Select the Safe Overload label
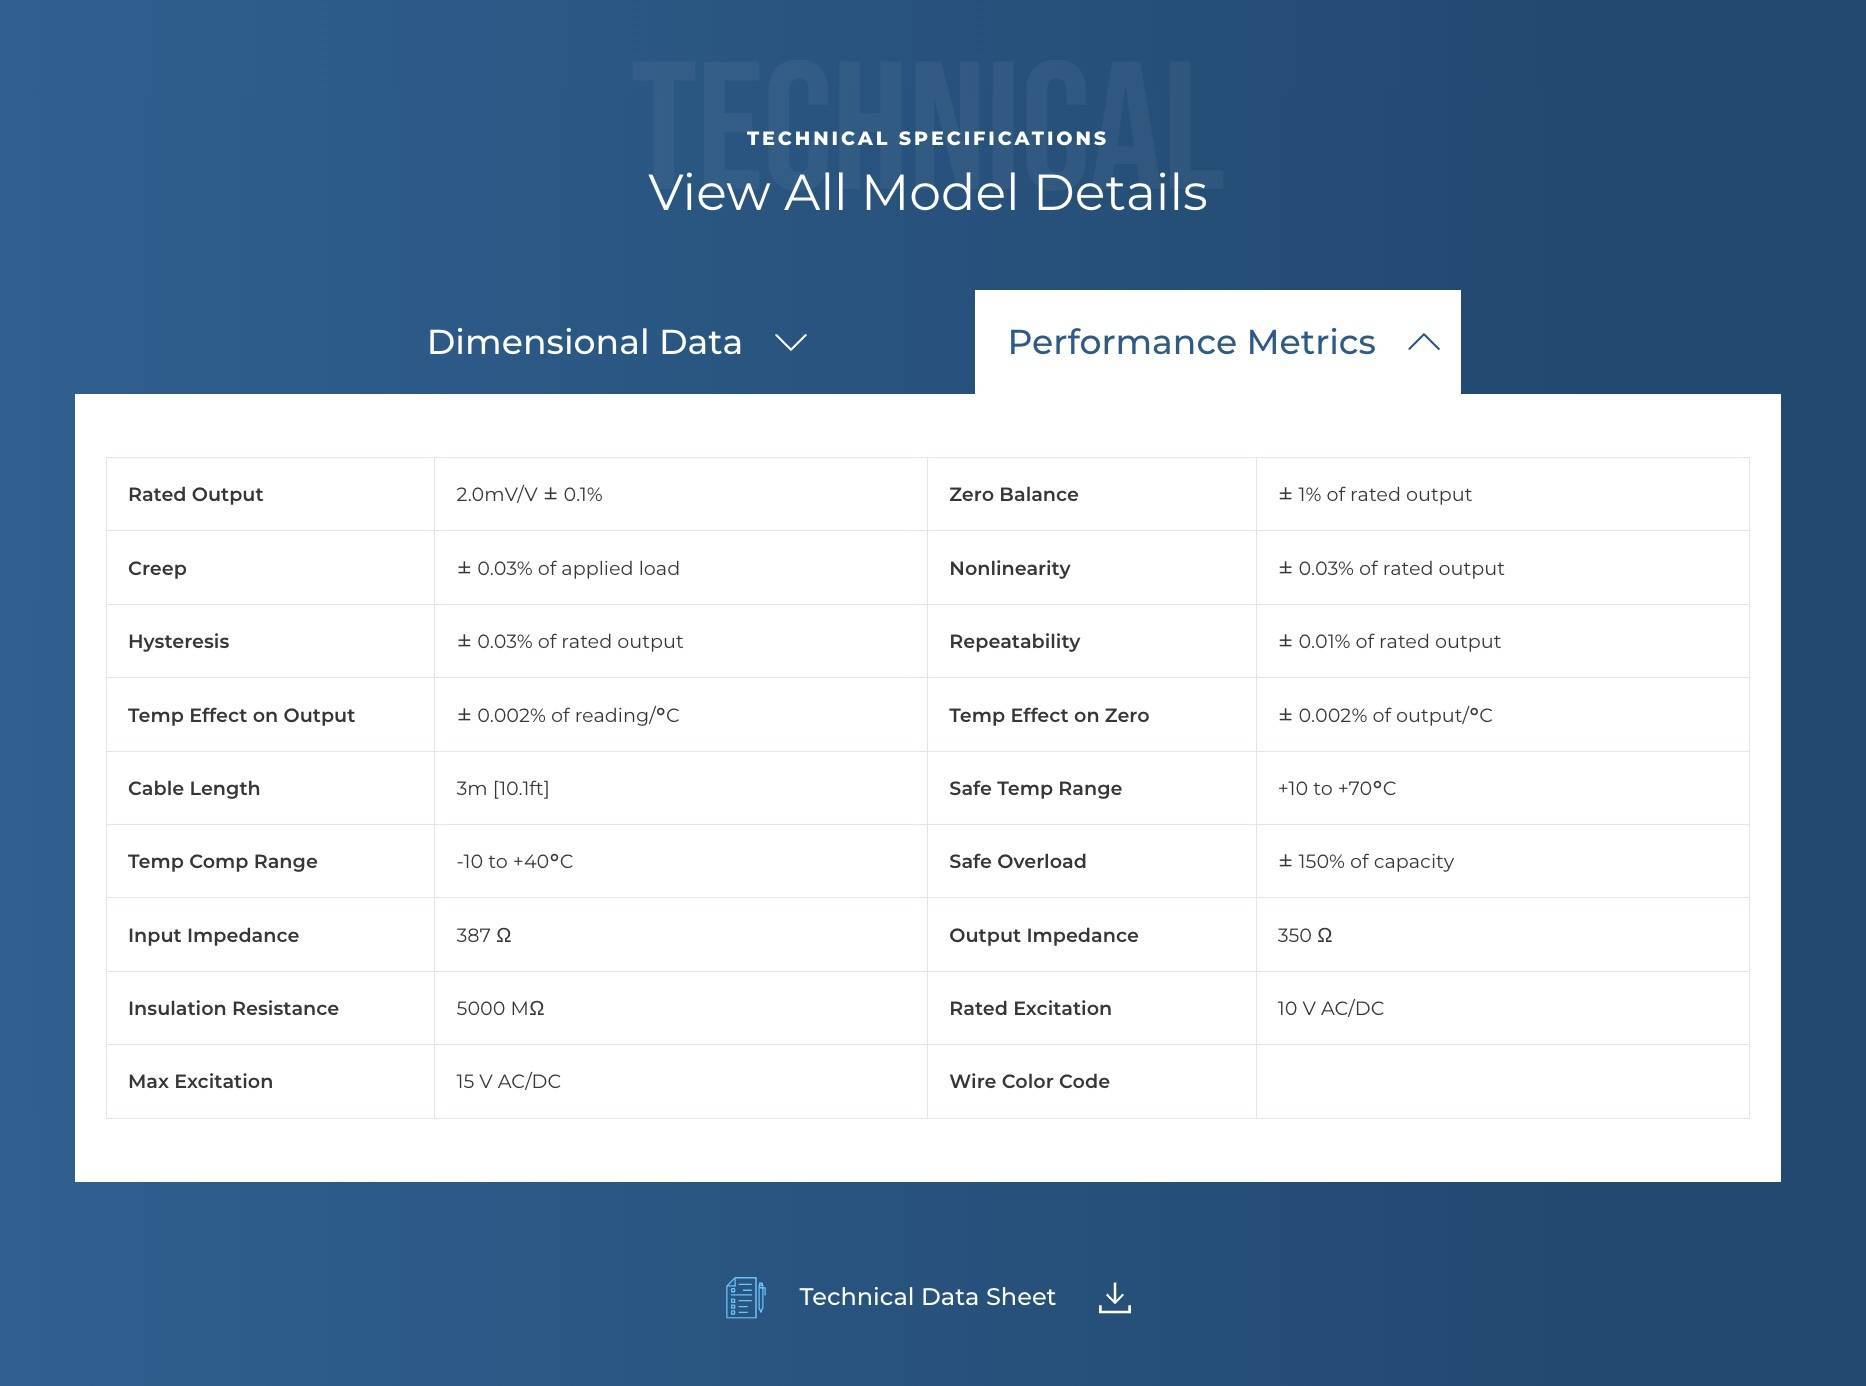 click(1018, 861)
